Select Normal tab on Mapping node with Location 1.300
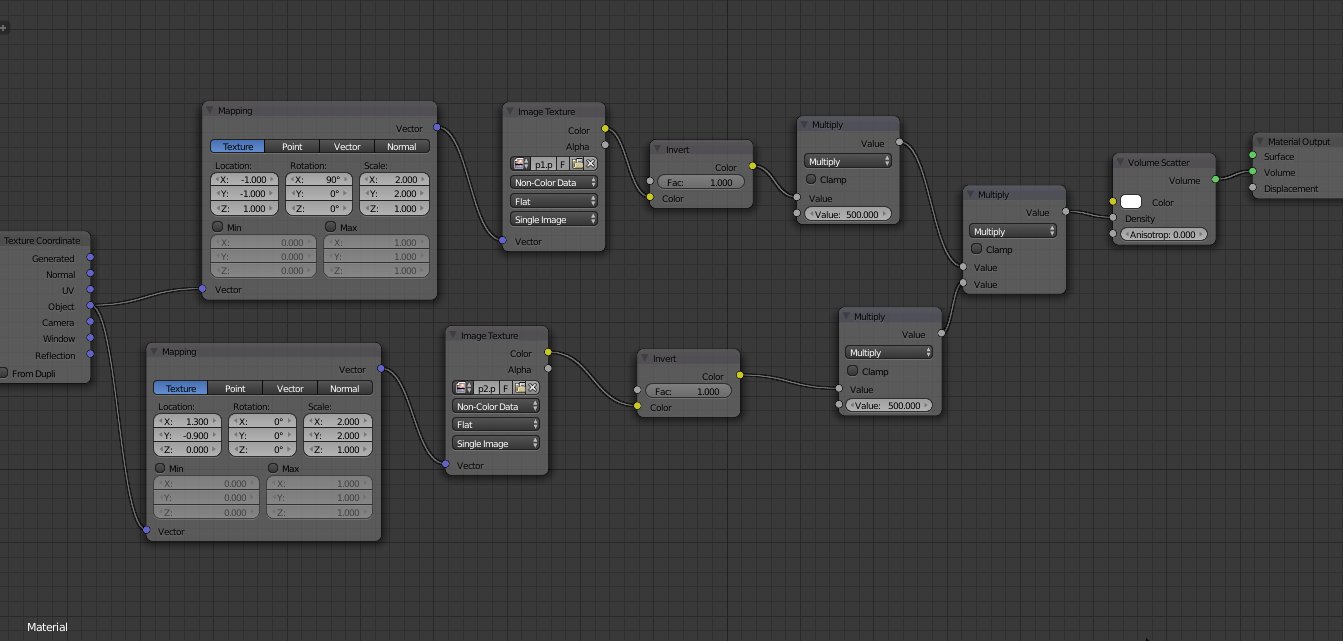1343x641 pixels. (345, 388)
